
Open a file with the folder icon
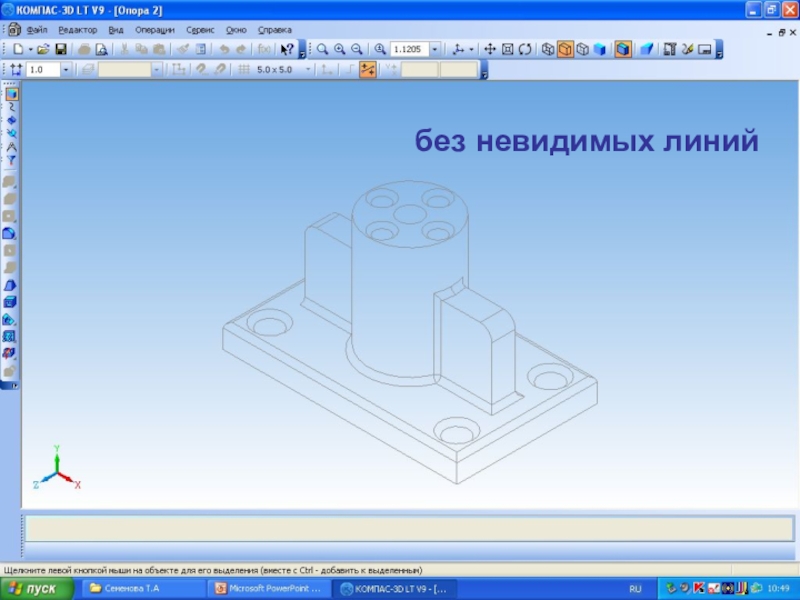[43, 49]
